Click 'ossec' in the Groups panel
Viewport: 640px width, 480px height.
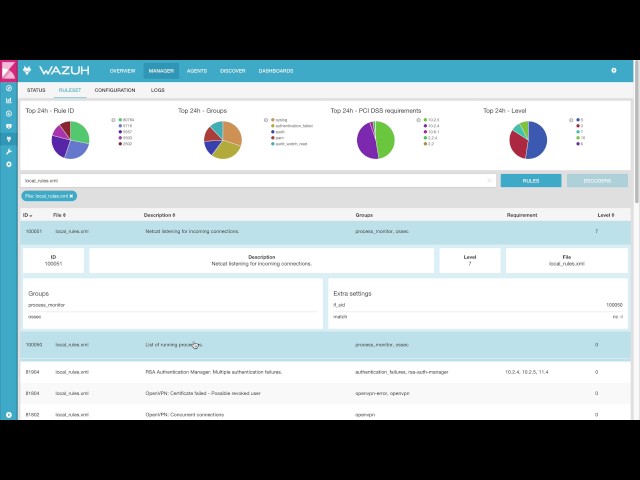35,317
